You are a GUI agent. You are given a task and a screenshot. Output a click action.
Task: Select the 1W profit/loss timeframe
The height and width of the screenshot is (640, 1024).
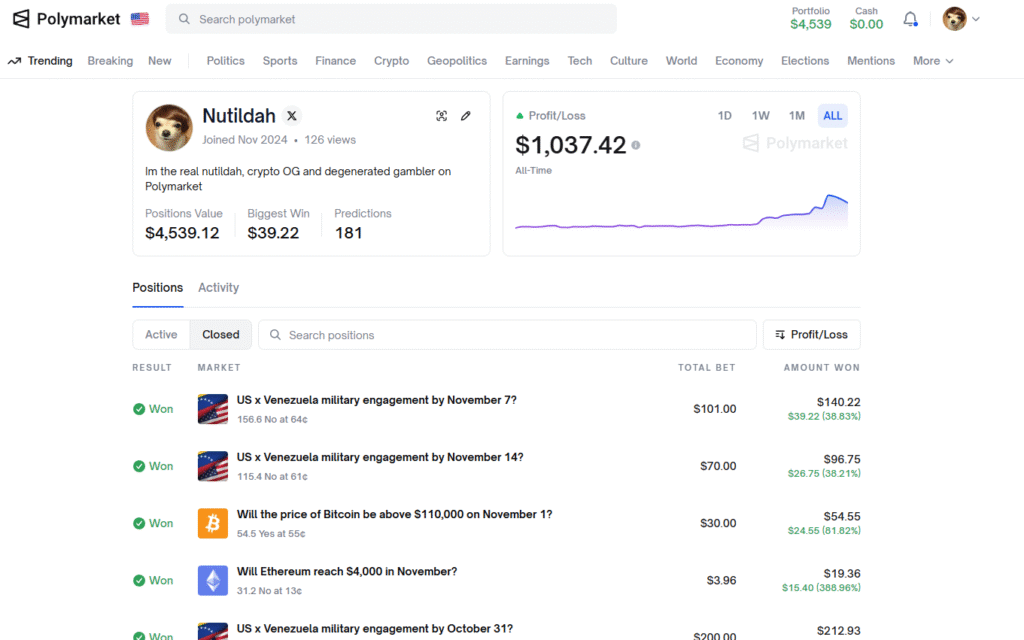(761, 116)
